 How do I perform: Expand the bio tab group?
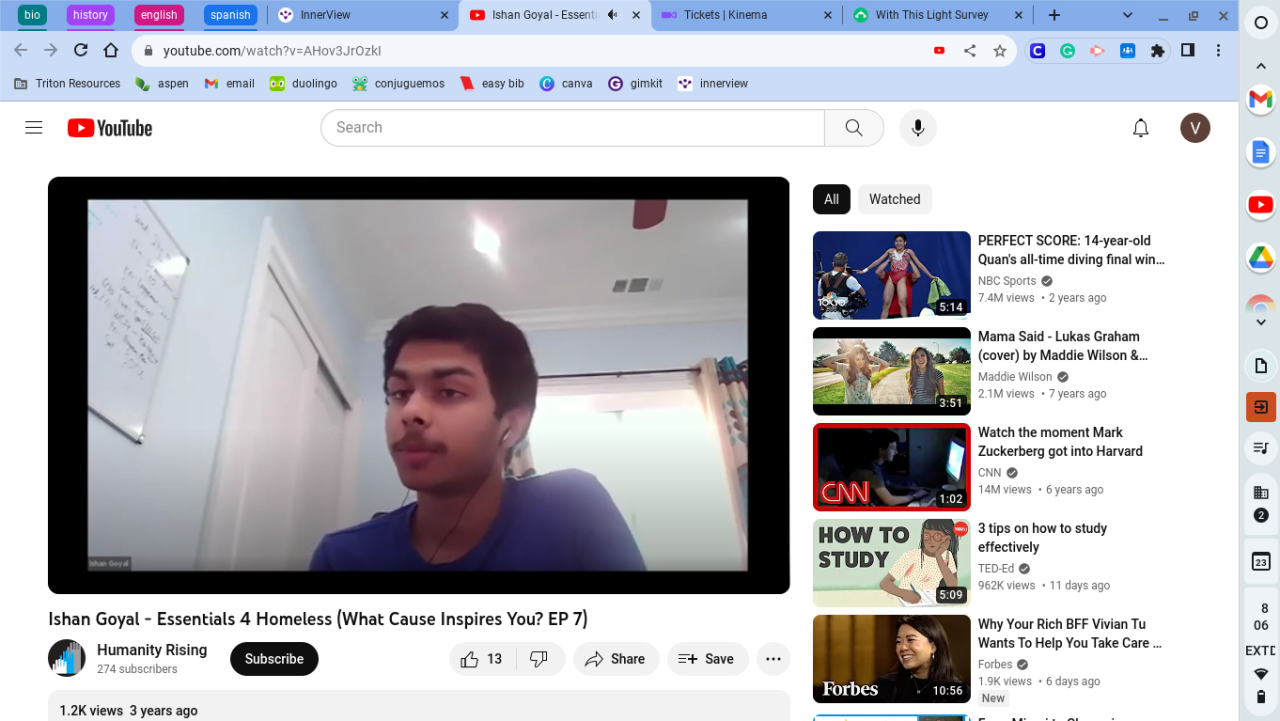click(x=32, y=15)
